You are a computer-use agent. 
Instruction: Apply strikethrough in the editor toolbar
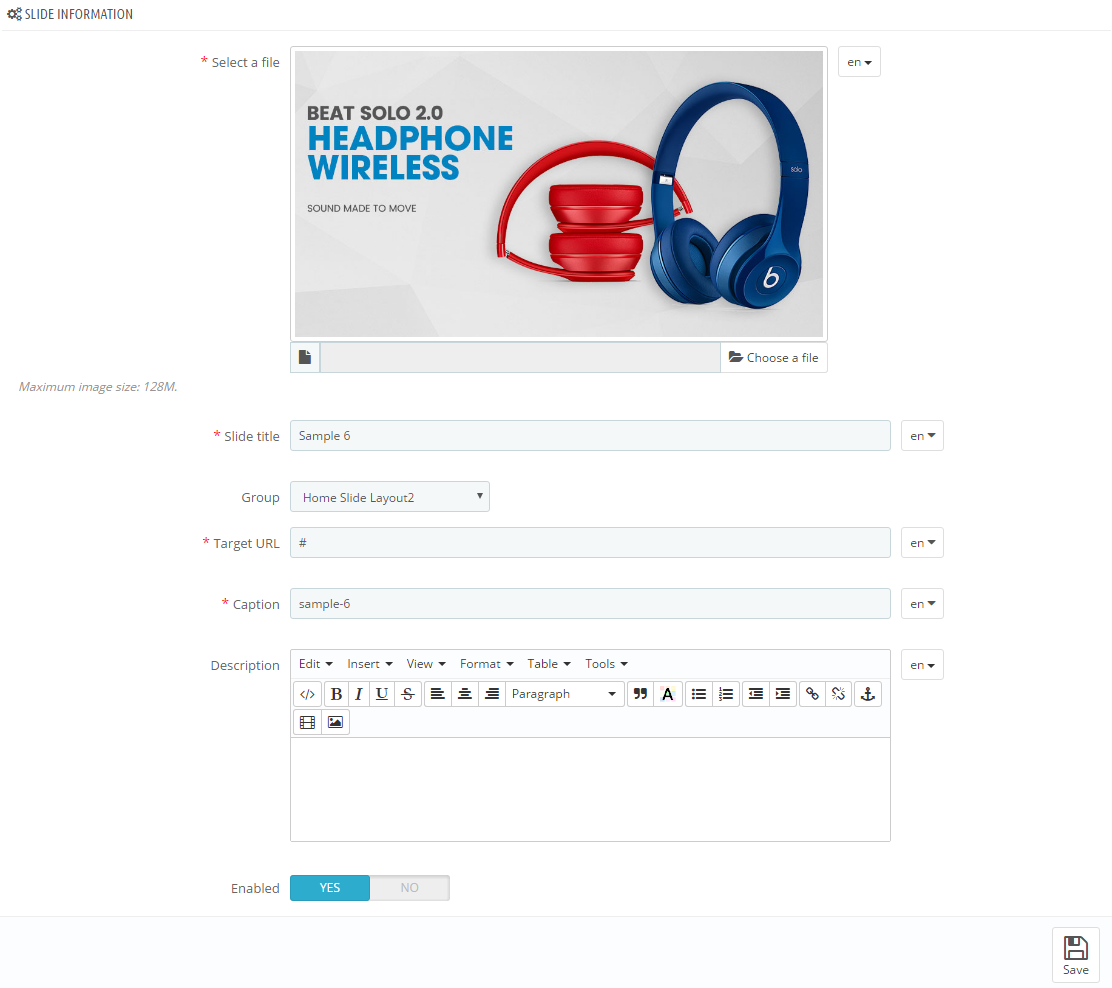point(408,694)
